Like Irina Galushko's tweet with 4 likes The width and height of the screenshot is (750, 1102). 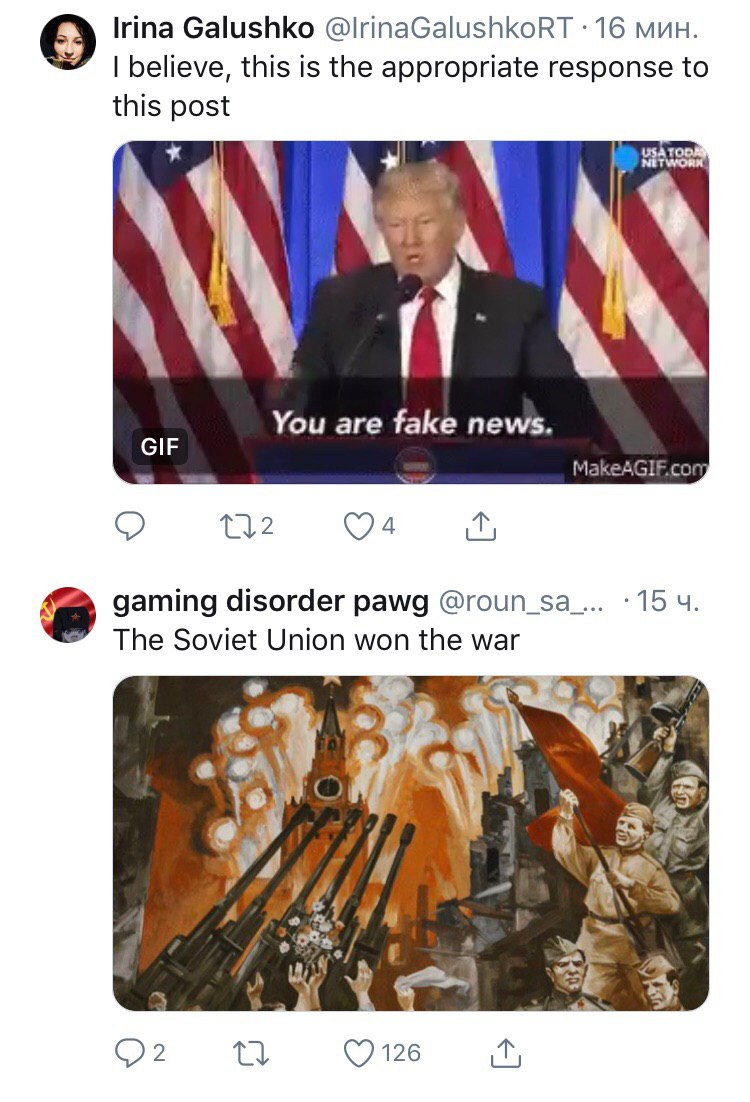(x=370, y=526)
